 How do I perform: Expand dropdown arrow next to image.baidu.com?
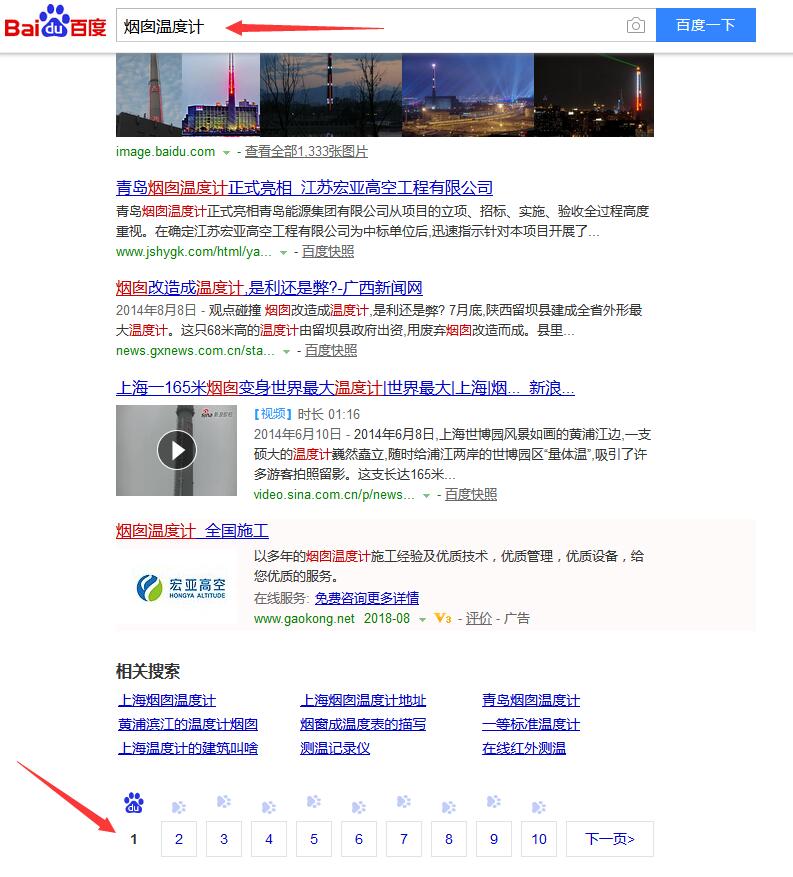(227, 153)
